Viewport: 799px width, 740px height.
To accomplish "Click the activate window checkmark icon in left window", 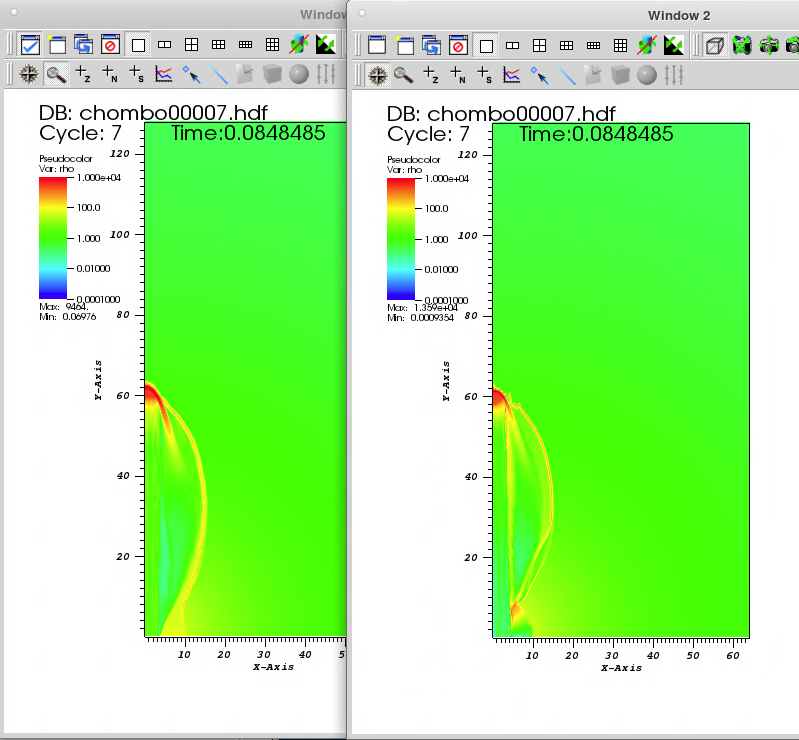I will (30, 45).
